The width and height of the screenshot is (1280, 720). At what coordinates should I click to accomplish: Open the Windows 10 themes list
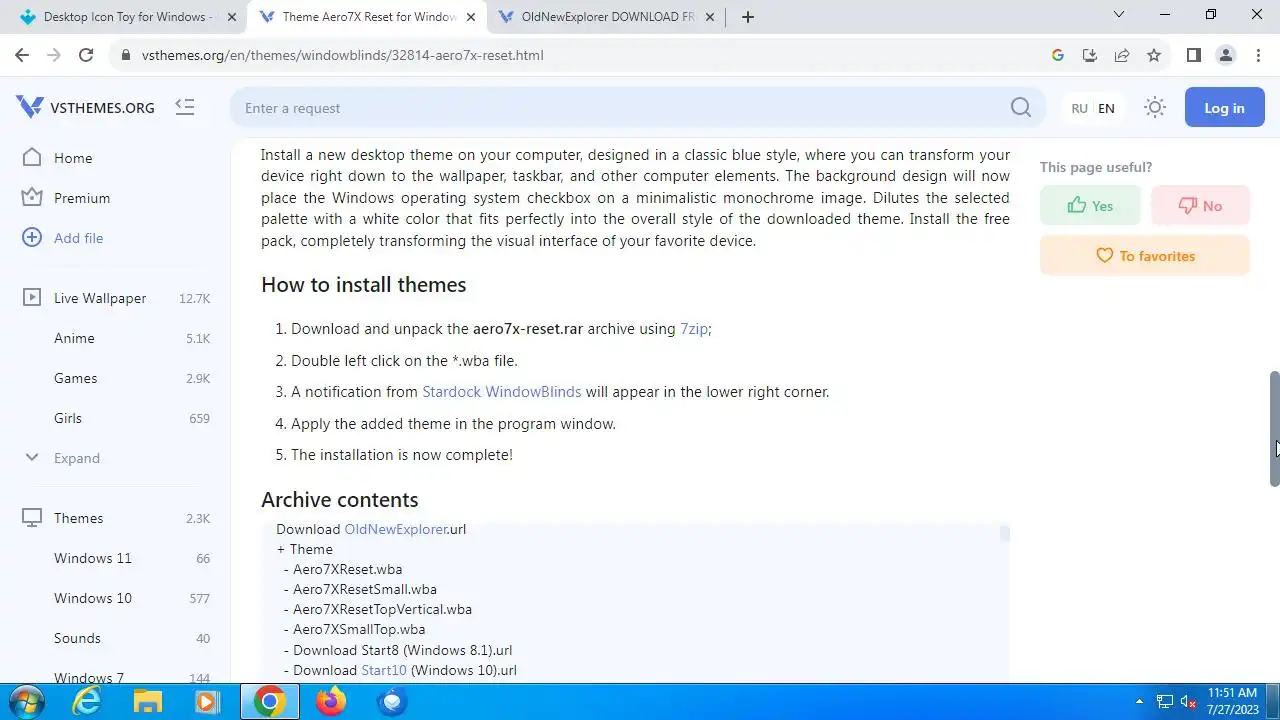click(93, 598)
